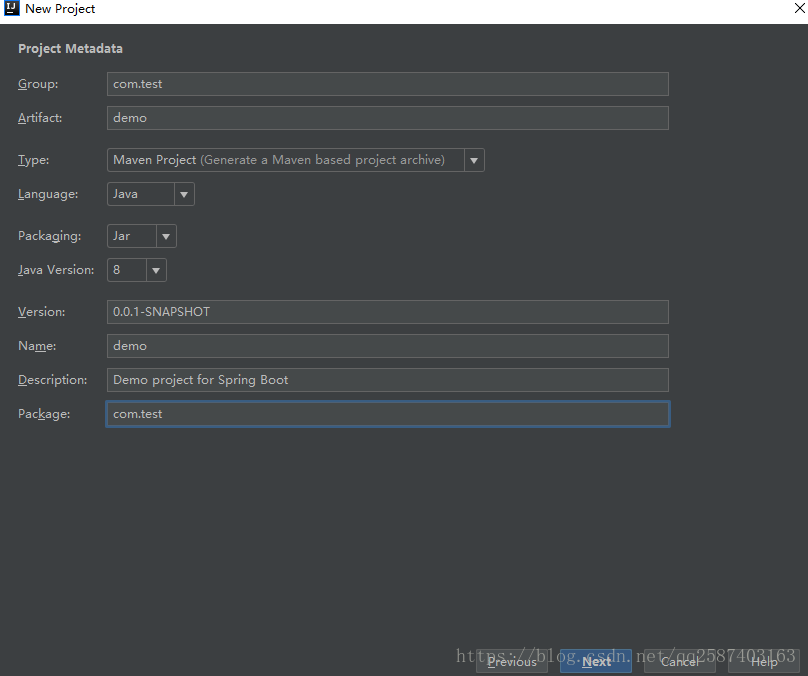
Task: Click into the Description text field
Action: tap(387, 380)
